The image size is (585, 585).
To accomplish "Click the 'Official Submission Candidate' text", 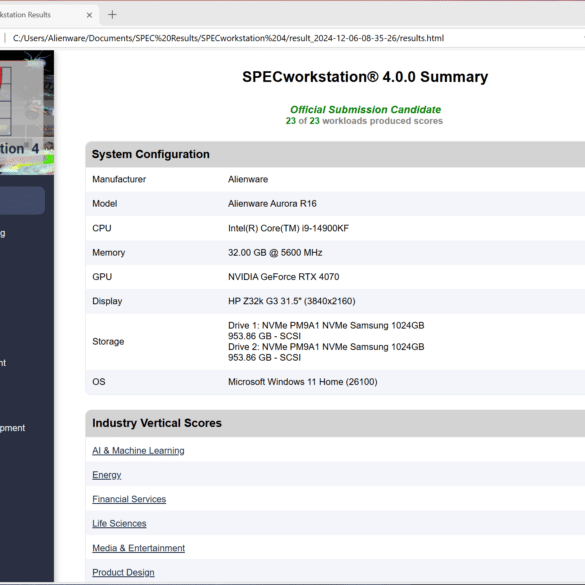I will pyautogui.click(x=365, y=110).
